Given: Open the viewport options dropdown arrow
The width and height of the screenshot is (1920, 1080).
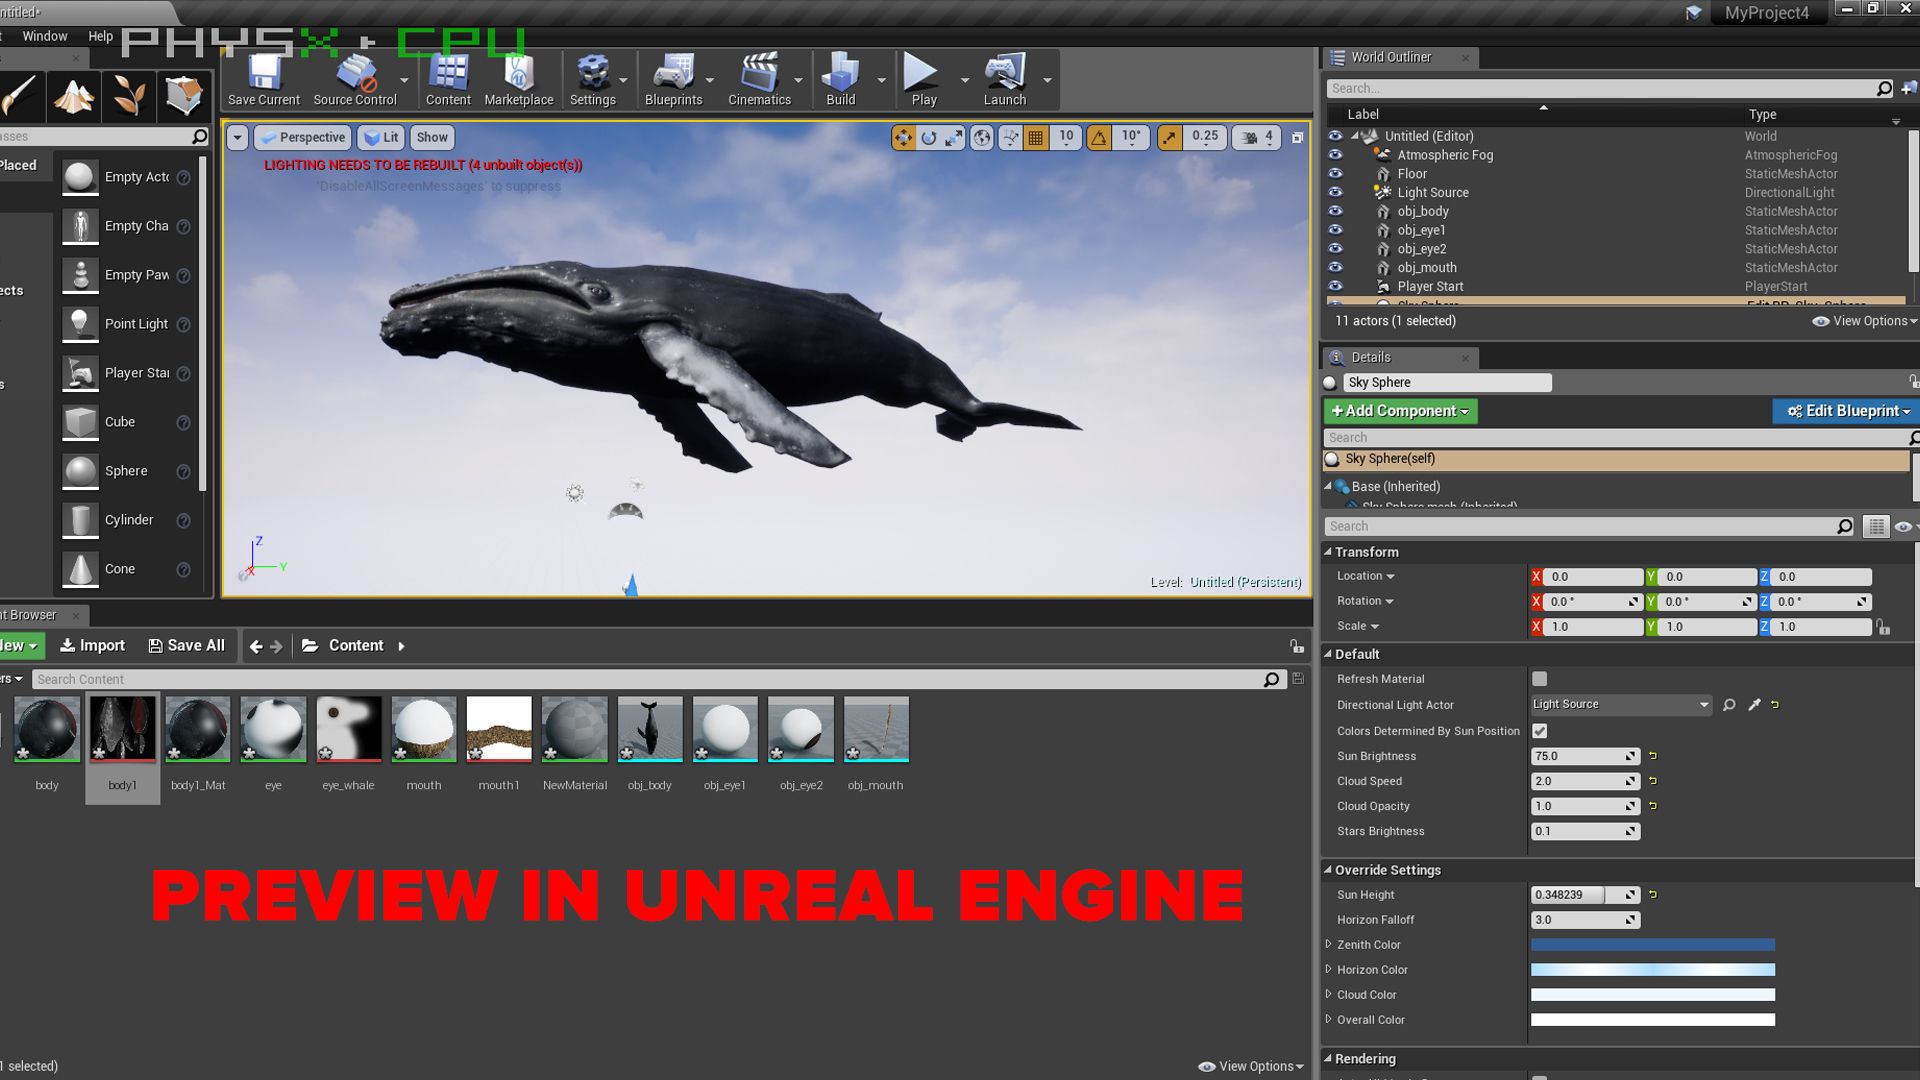Looking at the screenshot, I should pyautogui.click(x=238, y=138).
